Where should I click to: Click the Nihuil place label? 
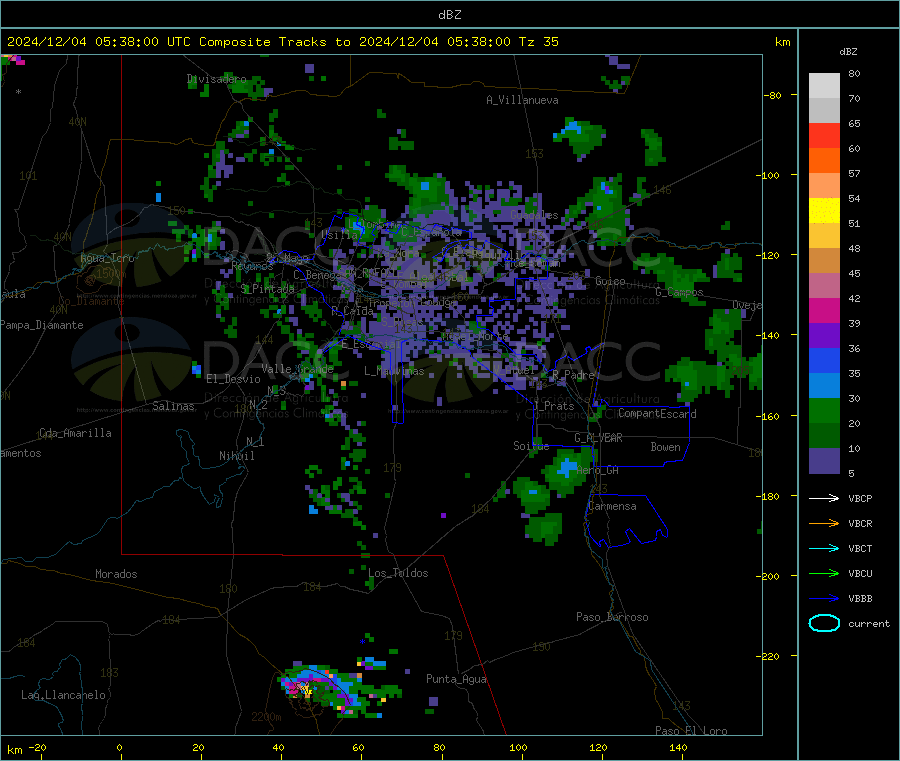pyautogui.click(x=236, y=456)
